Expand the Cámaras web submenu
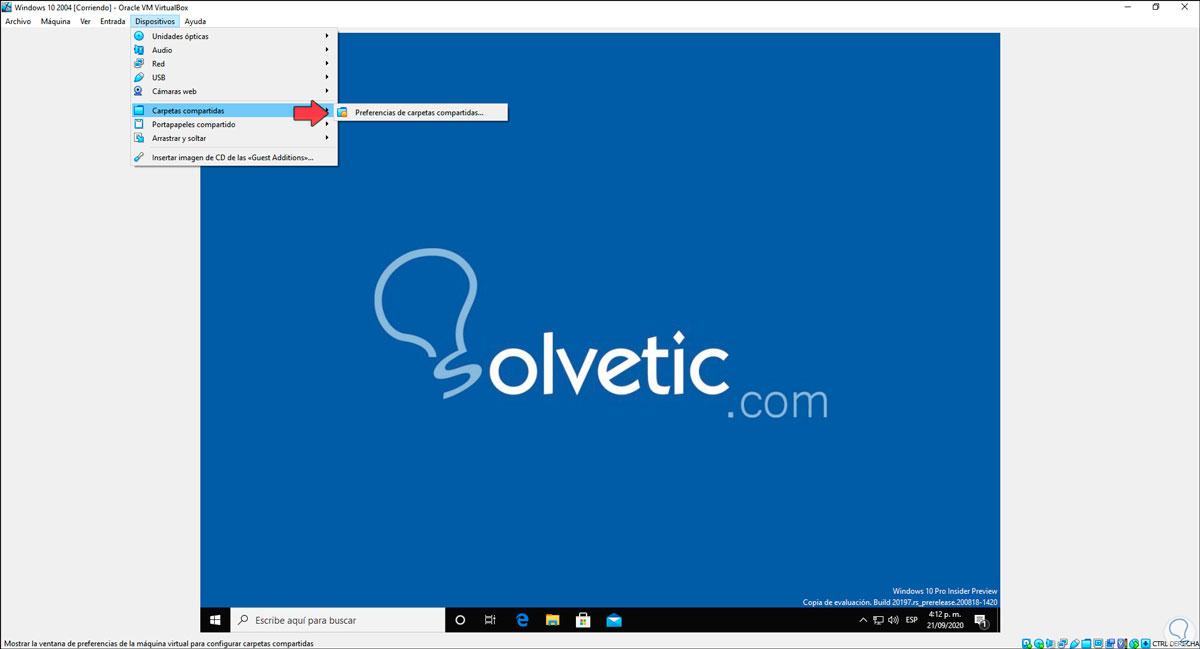The height and width of the screenshot is (649, 1200). tap(235, 91)
